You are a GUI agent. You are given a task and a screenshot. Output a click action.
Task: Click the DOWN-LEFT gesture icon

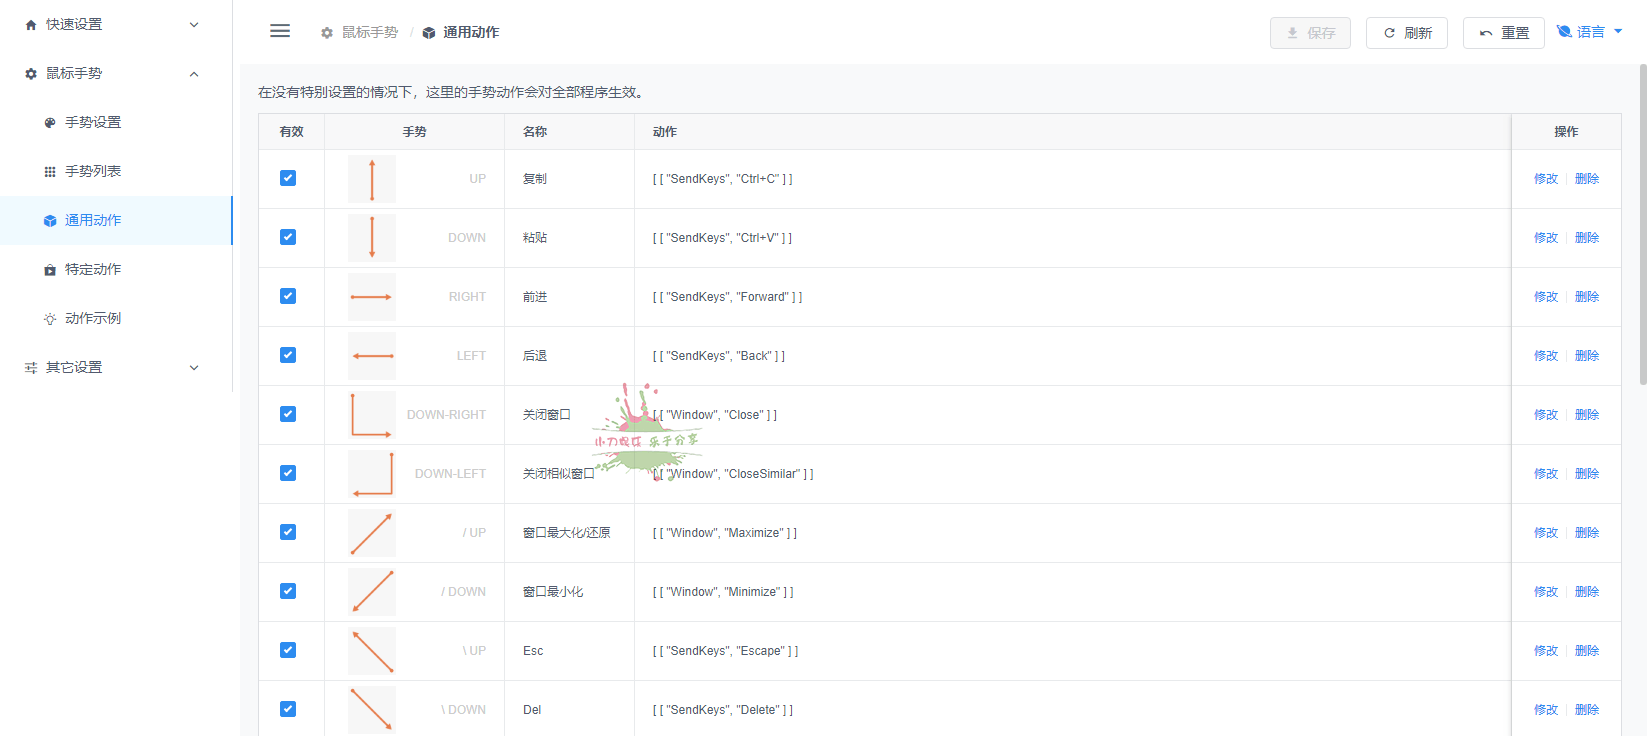pyautogui.click(x=372, y=474)
